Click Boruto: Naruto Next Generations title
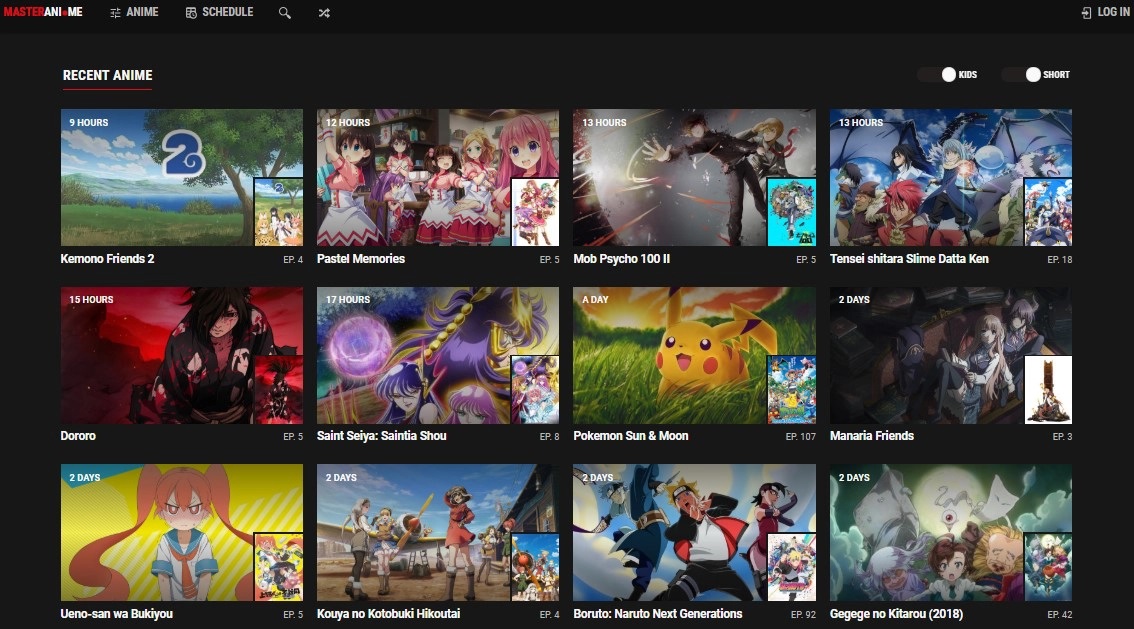This screenshot has width=1134, height=629. (657, 613)
